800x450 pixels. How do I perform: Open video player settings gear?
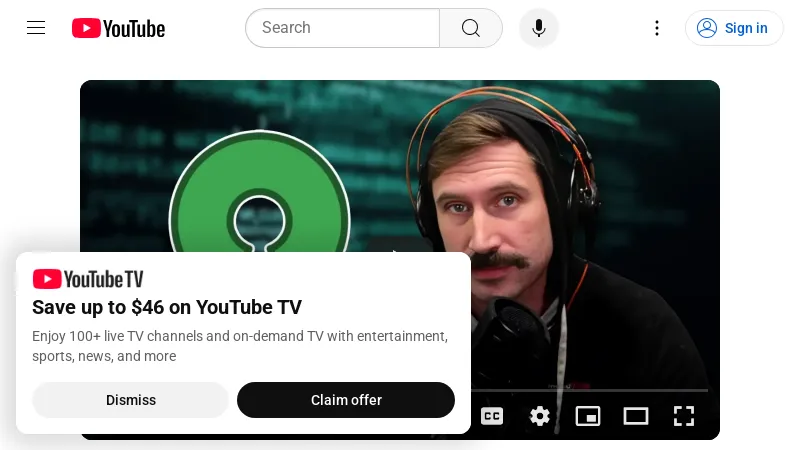540,416
